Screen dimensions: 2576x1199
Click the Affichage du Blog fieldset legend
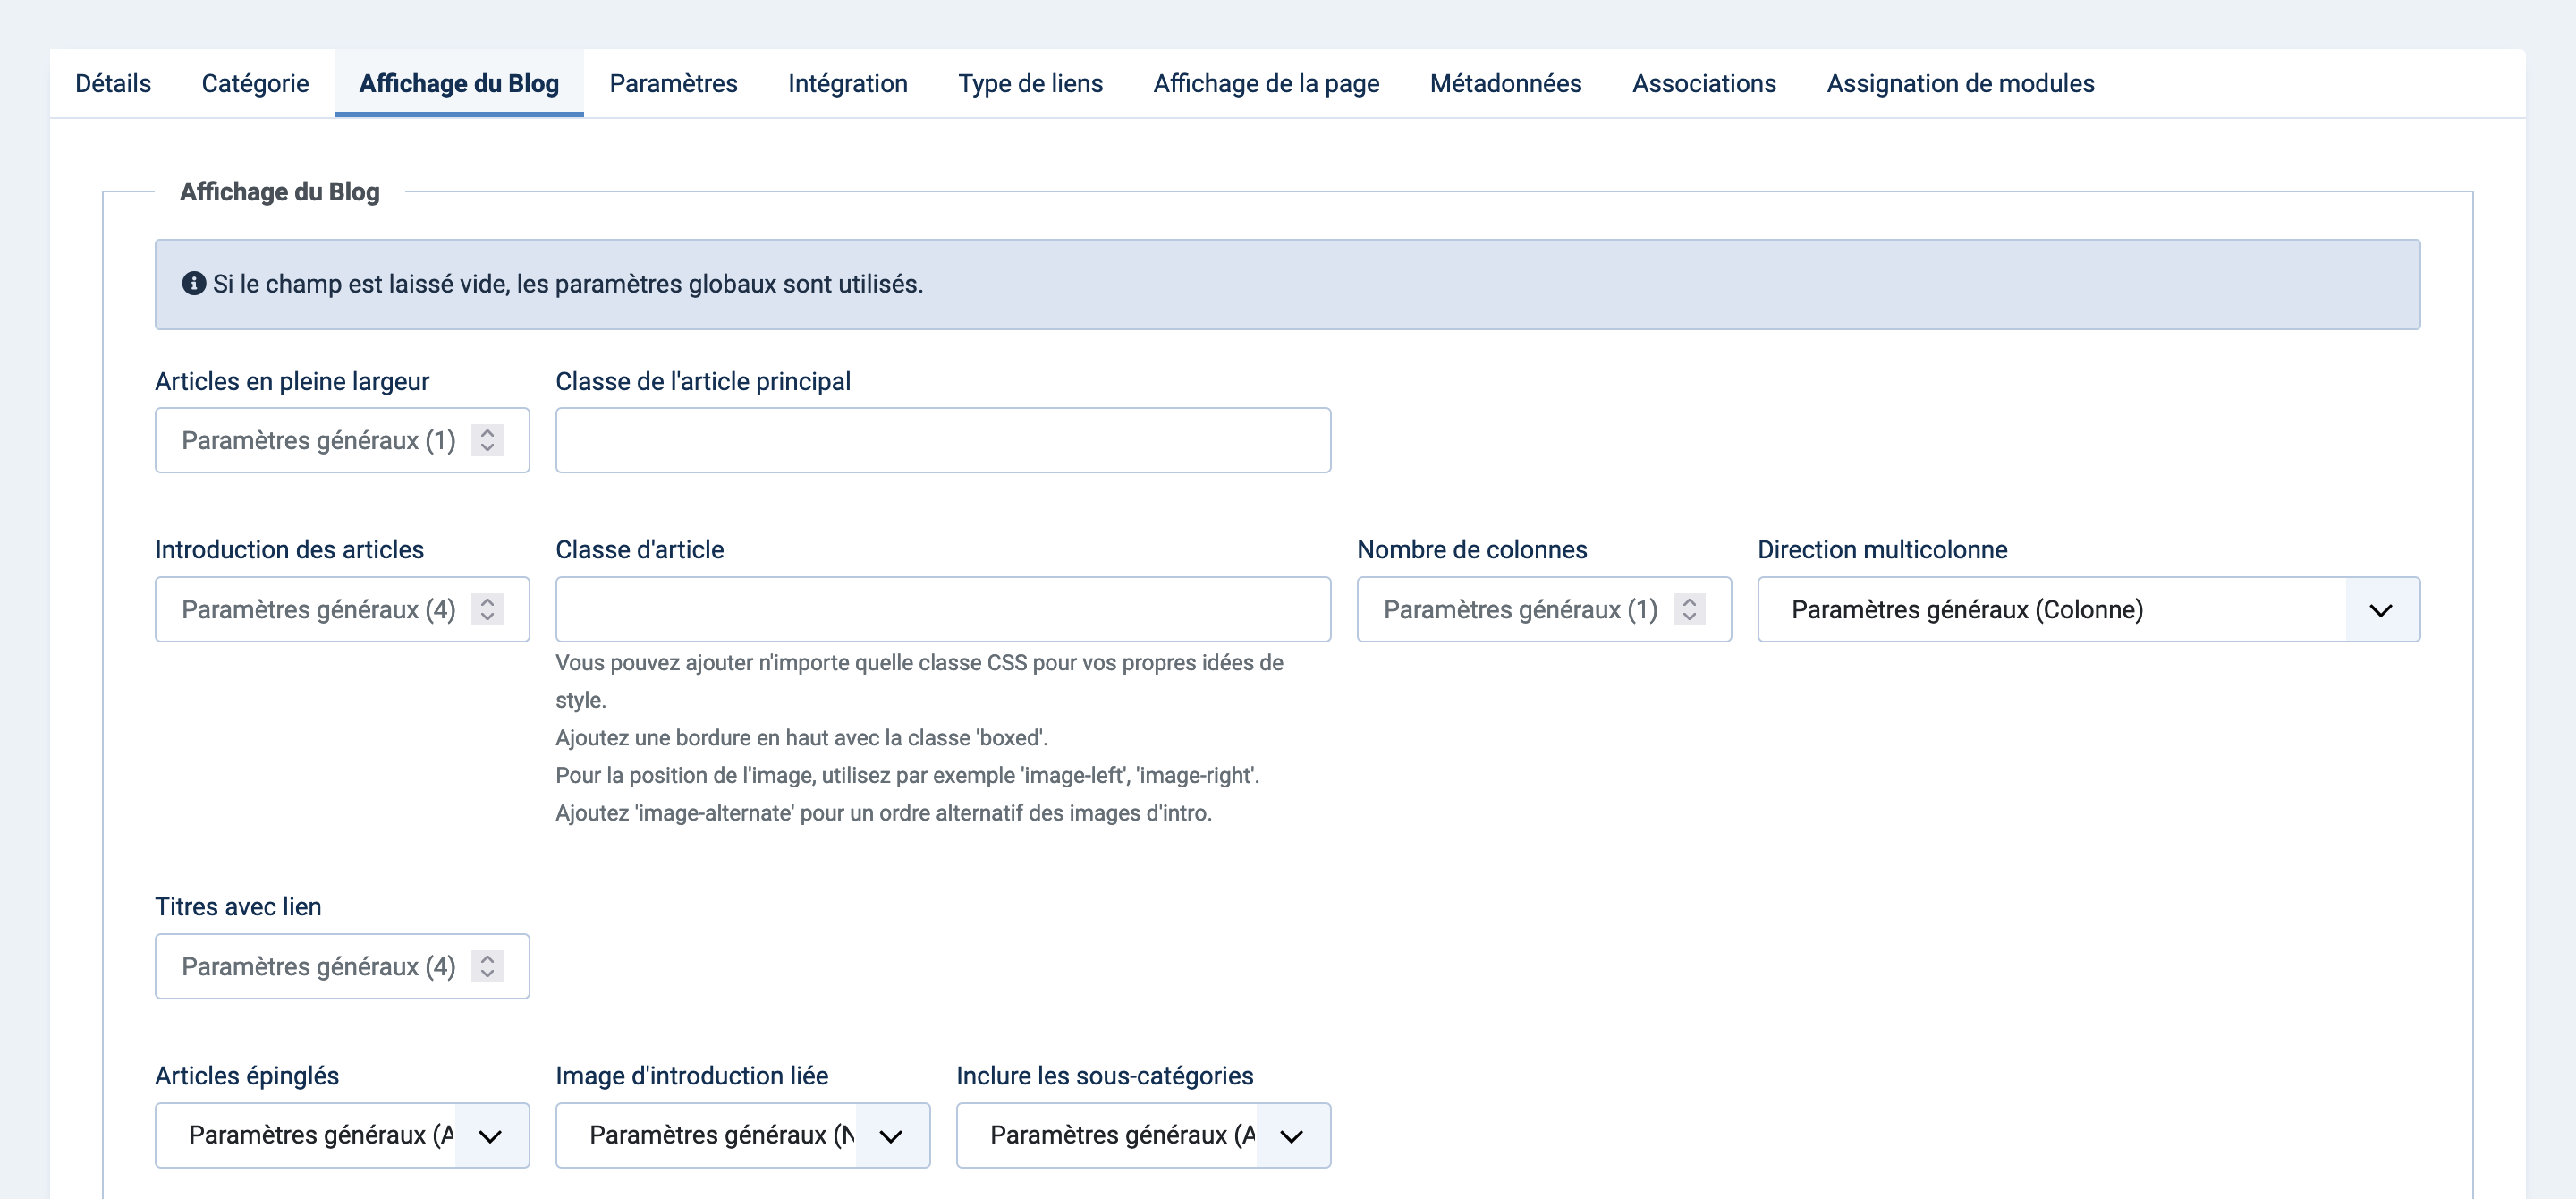(x=280, y=191)
